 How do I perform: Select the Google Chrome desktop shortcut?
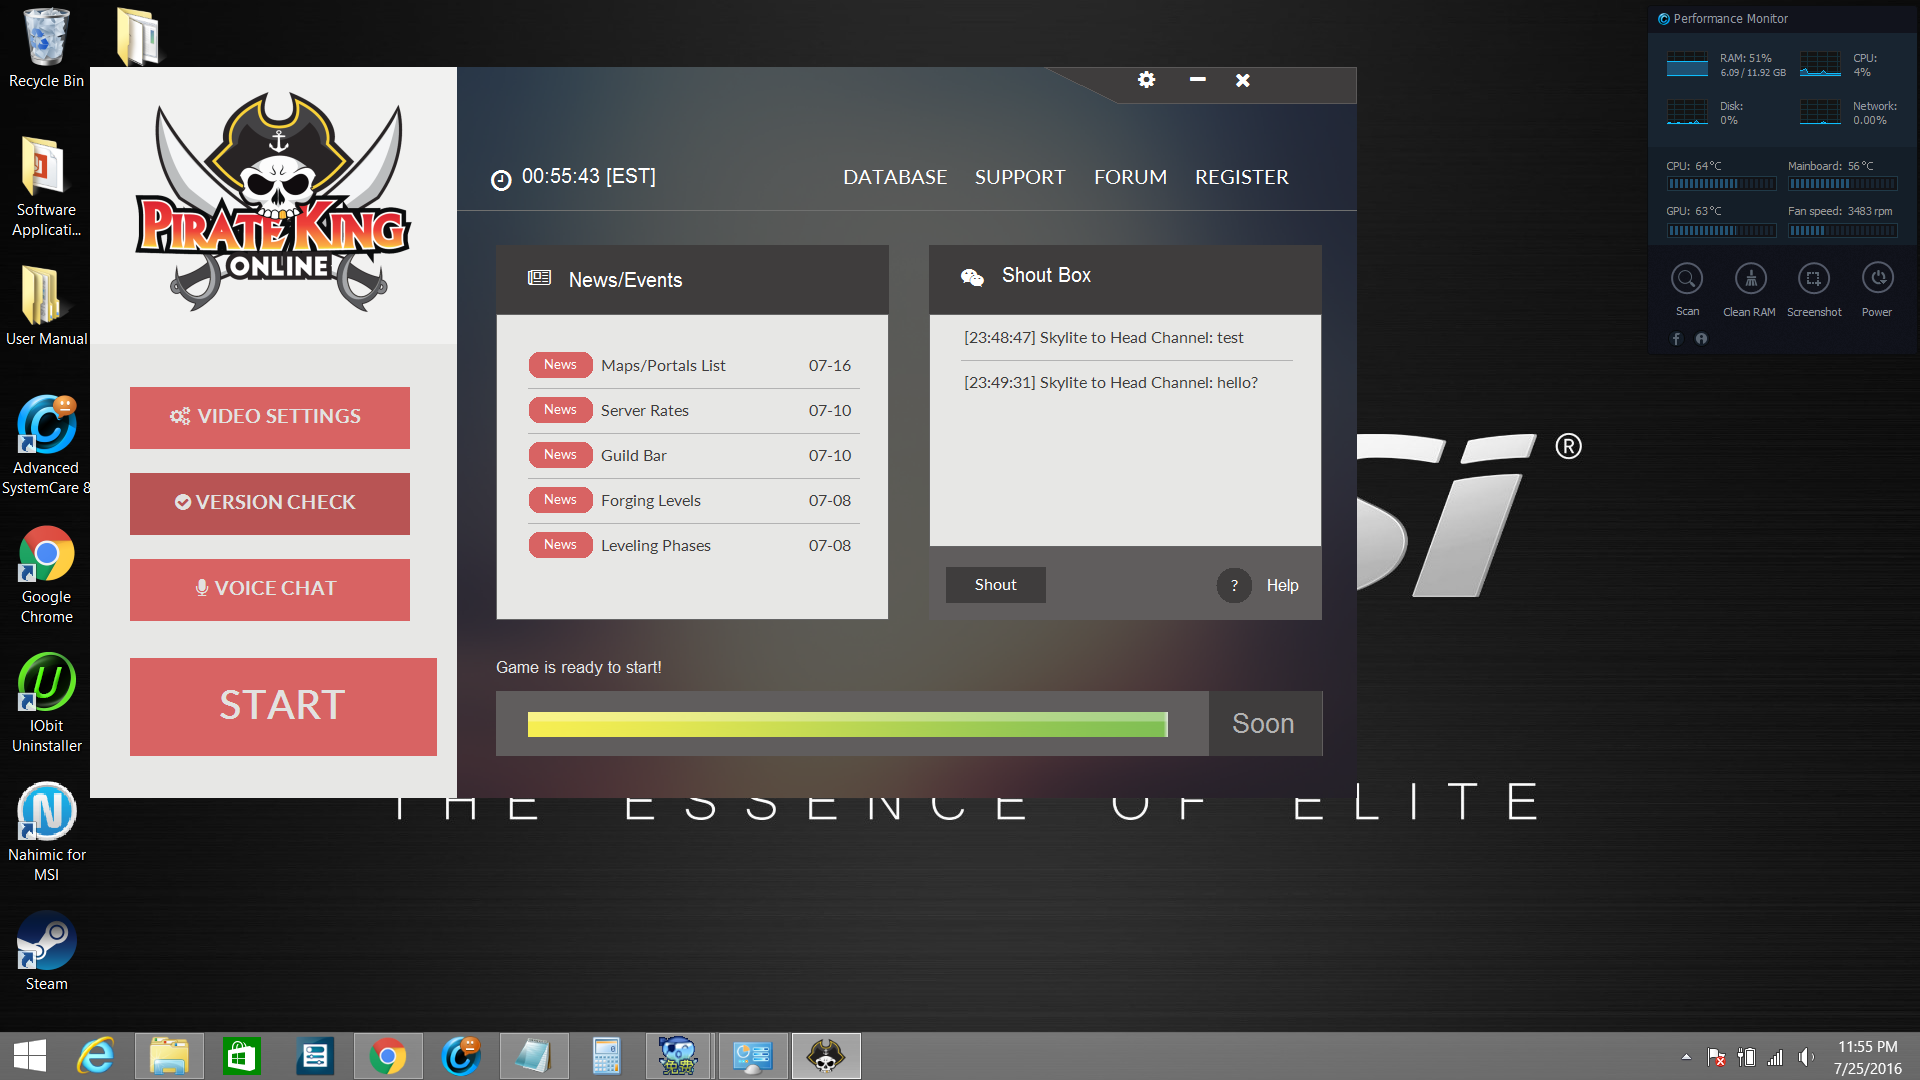(x=46, y=574)
